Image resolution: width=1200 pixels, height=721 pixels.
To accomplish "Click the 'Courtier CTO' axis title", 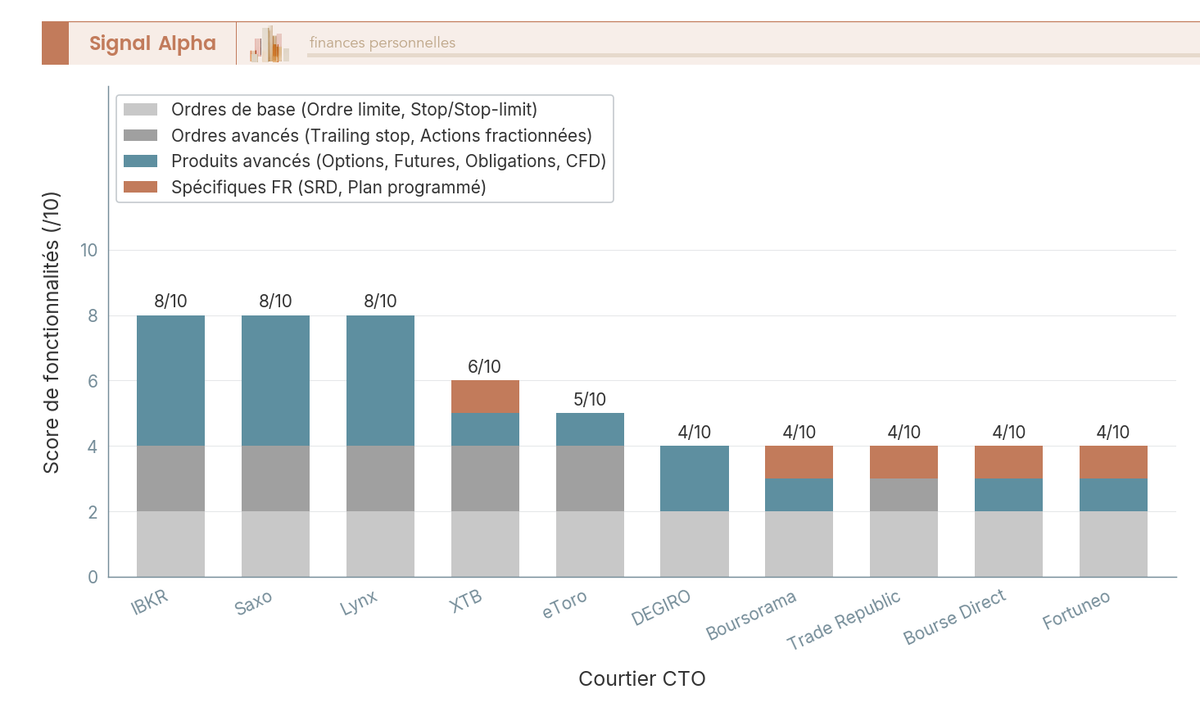I will (x=641, y=678).
